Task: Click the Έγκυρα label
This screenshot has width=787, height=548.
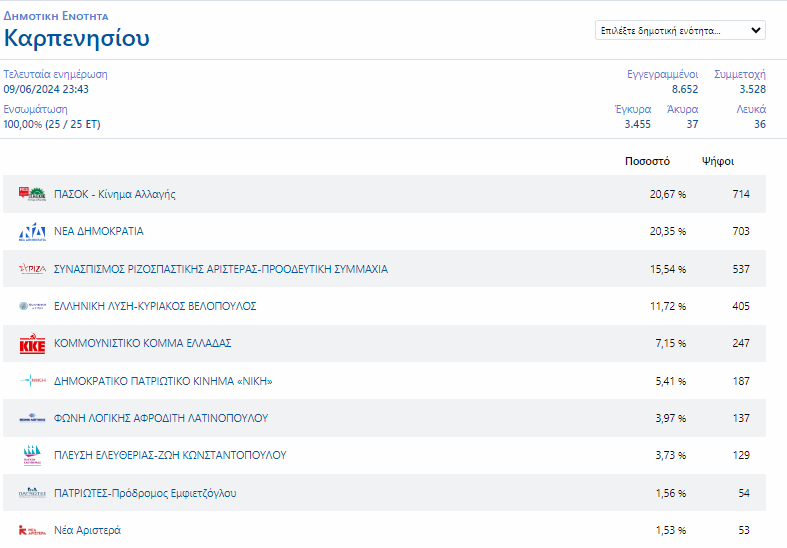Action: [x=633, y=109]
